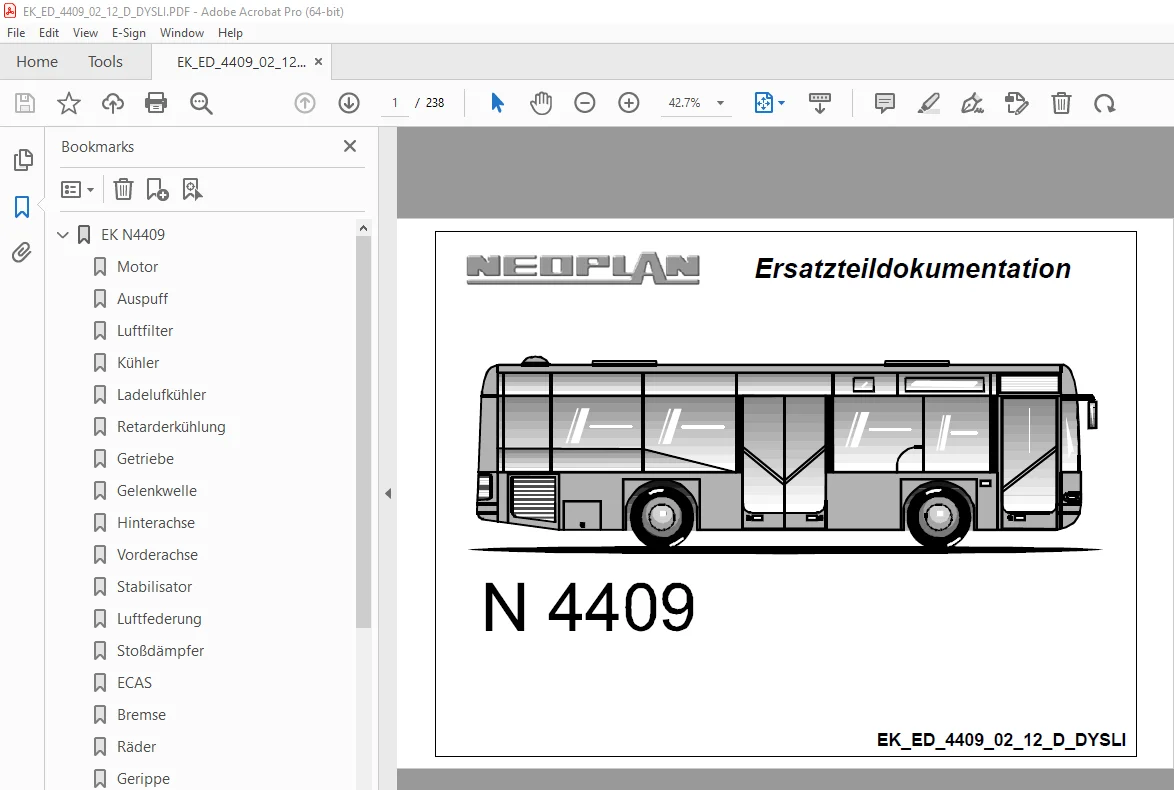The height and width of the screenshot is (790, 1174).
Task: Close the Bookmarks panel
Action: [x=350, y=146]
